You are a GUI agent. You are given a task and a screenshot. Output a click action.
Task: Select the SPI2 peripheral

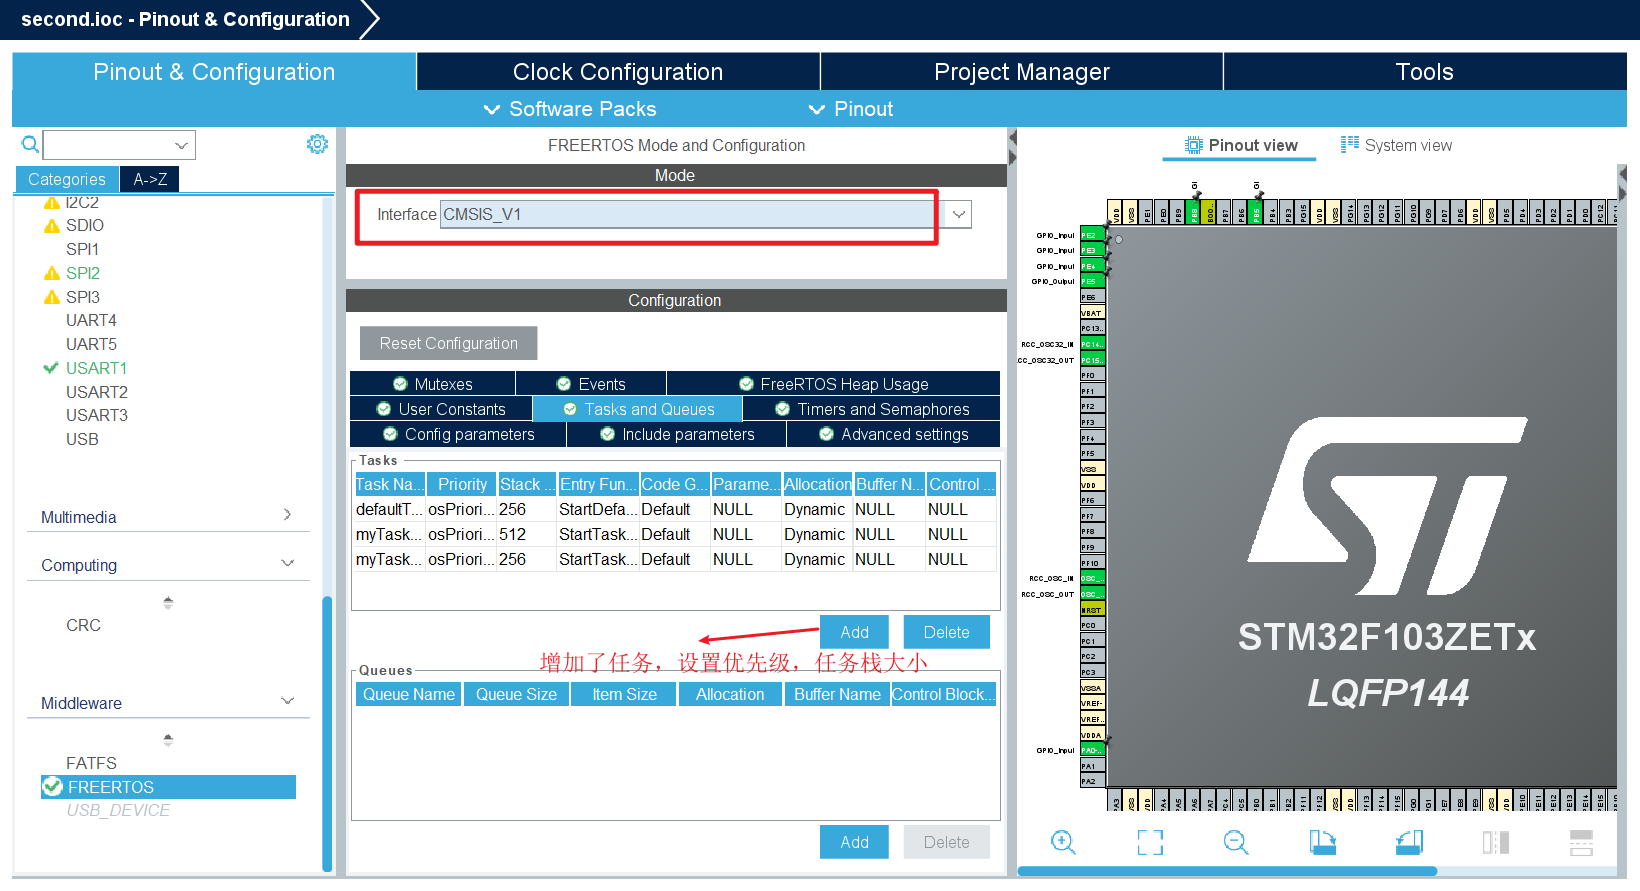(x=83, y=273)
